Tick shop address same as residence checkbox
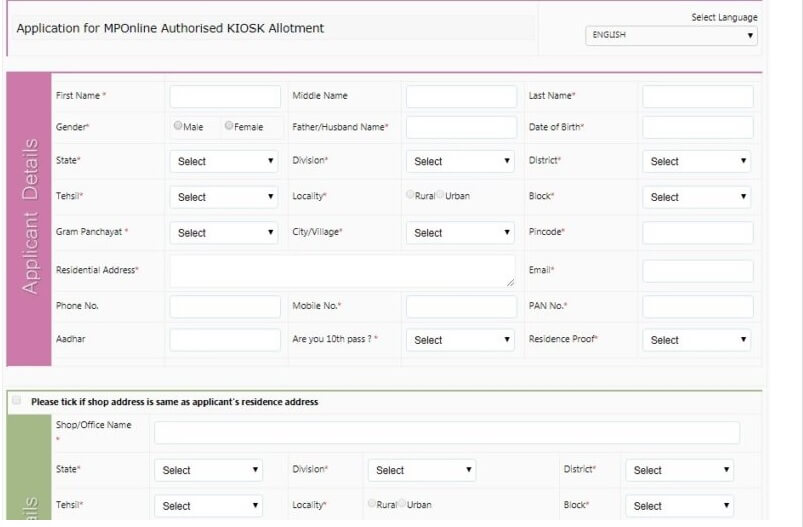Viewport: 803px width, 527px height. 16,400
